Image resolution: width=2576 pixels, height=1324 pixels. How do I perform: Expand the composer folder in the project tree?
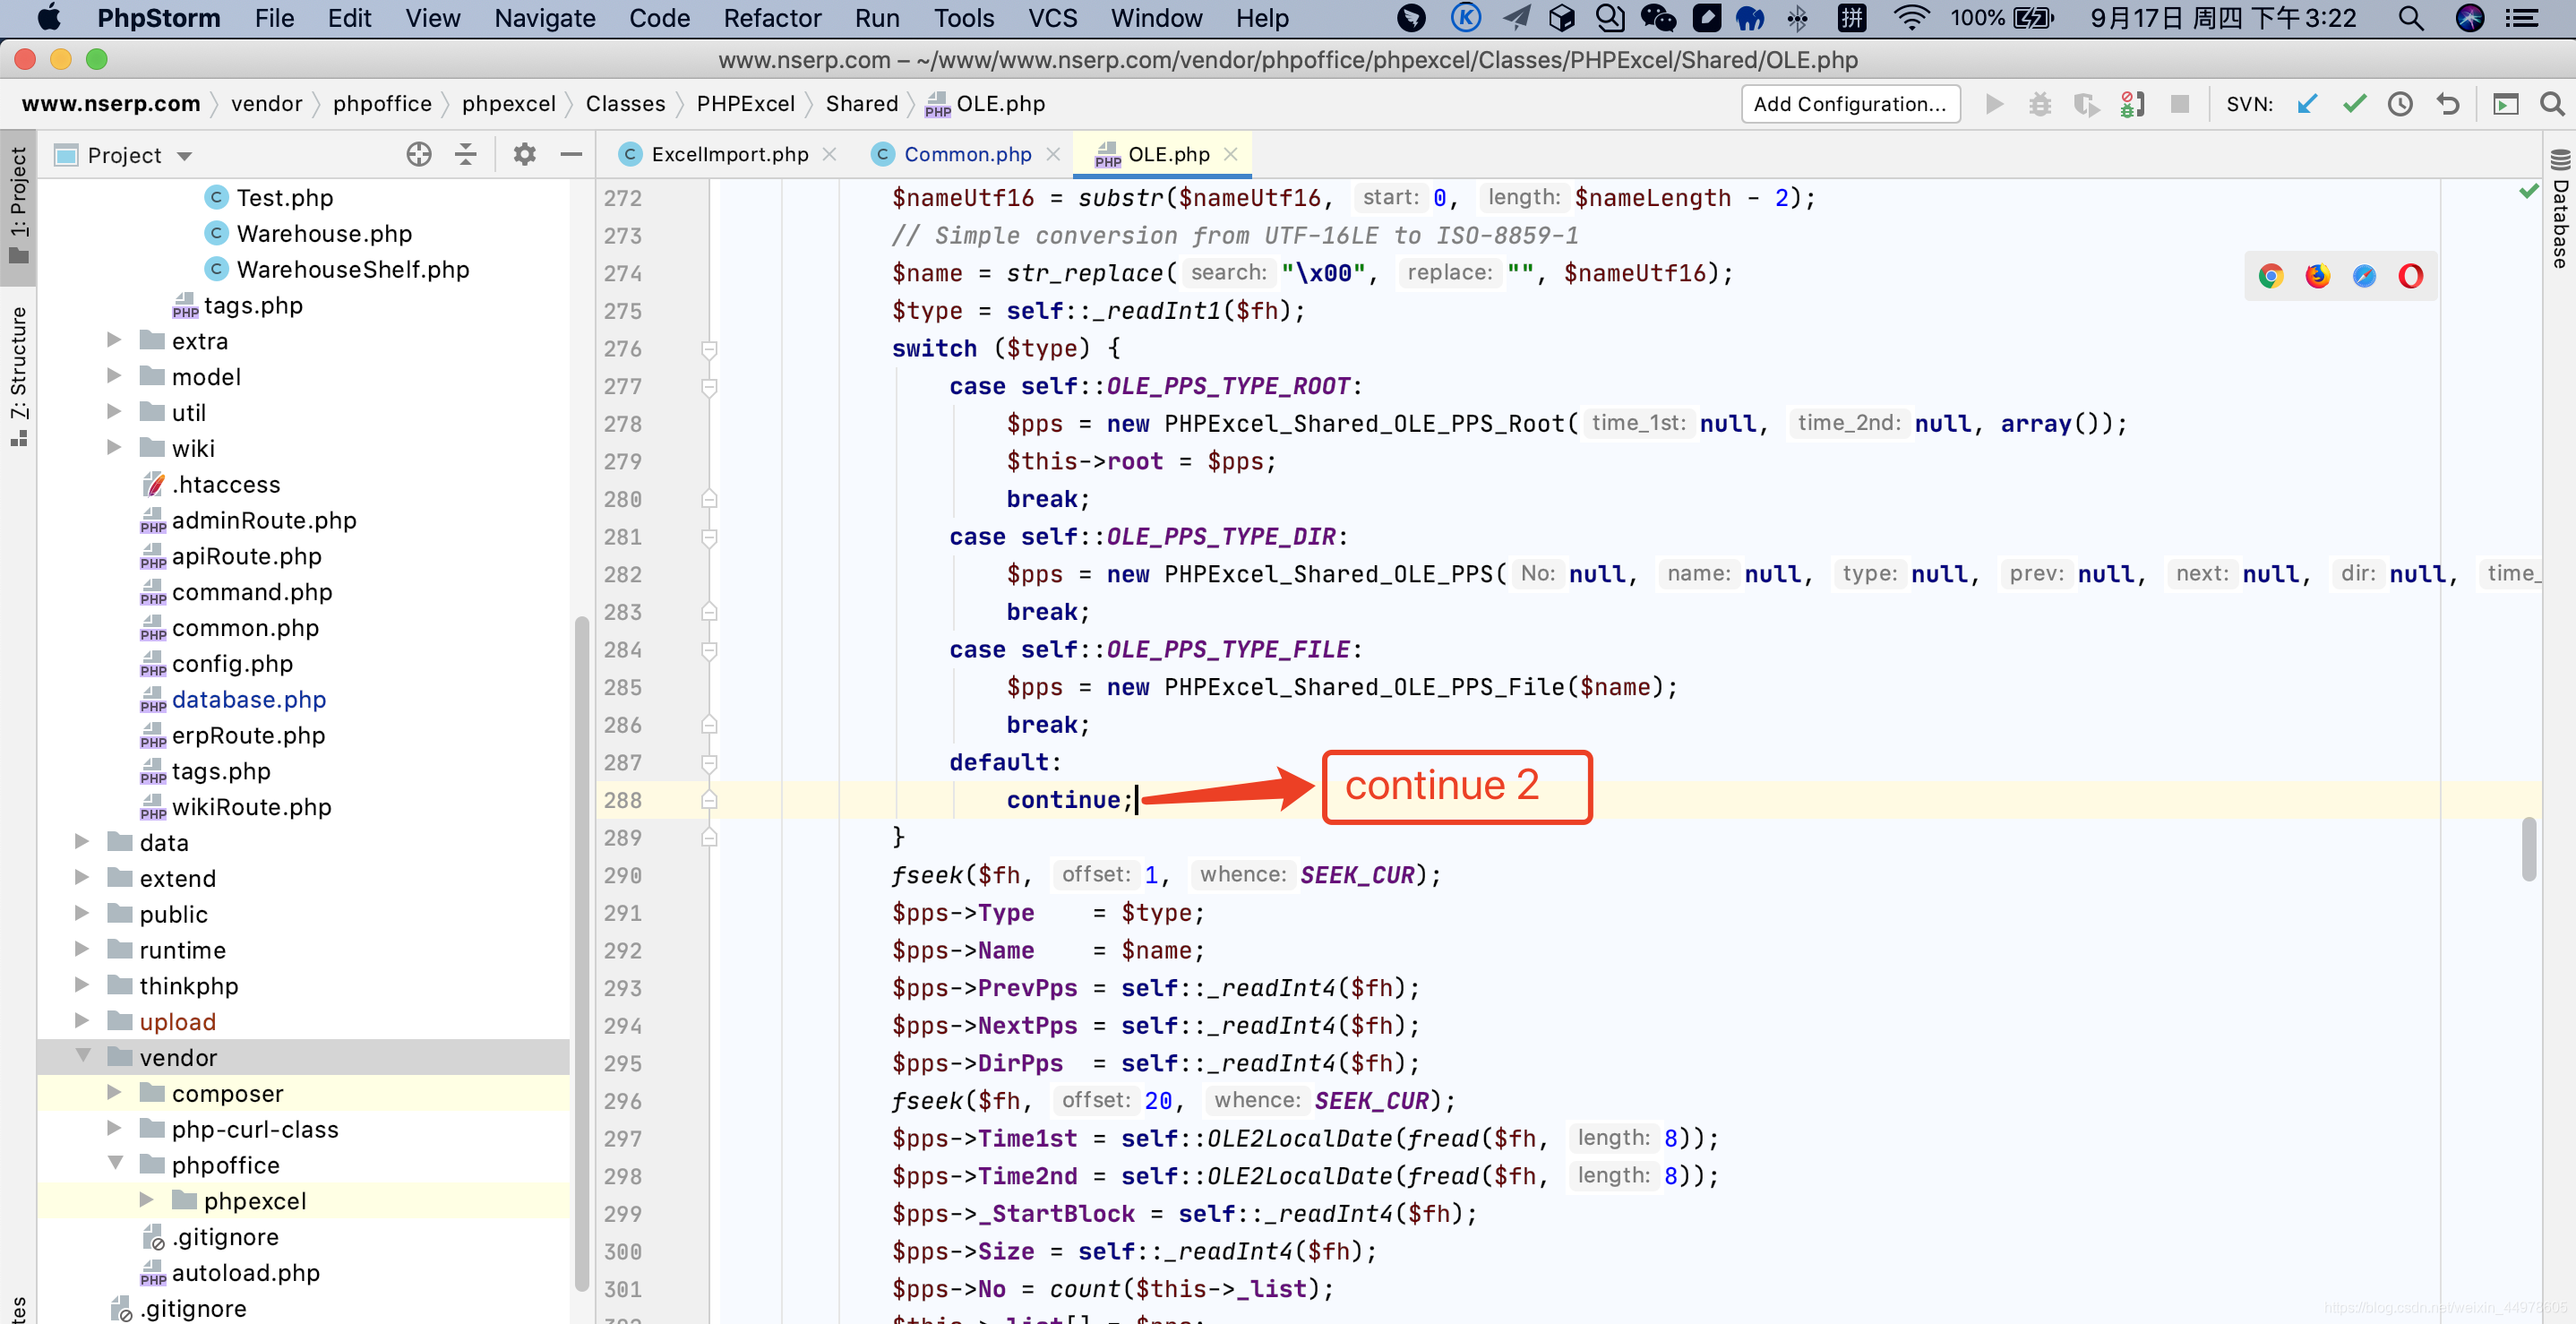click(x=113, y=1093)
